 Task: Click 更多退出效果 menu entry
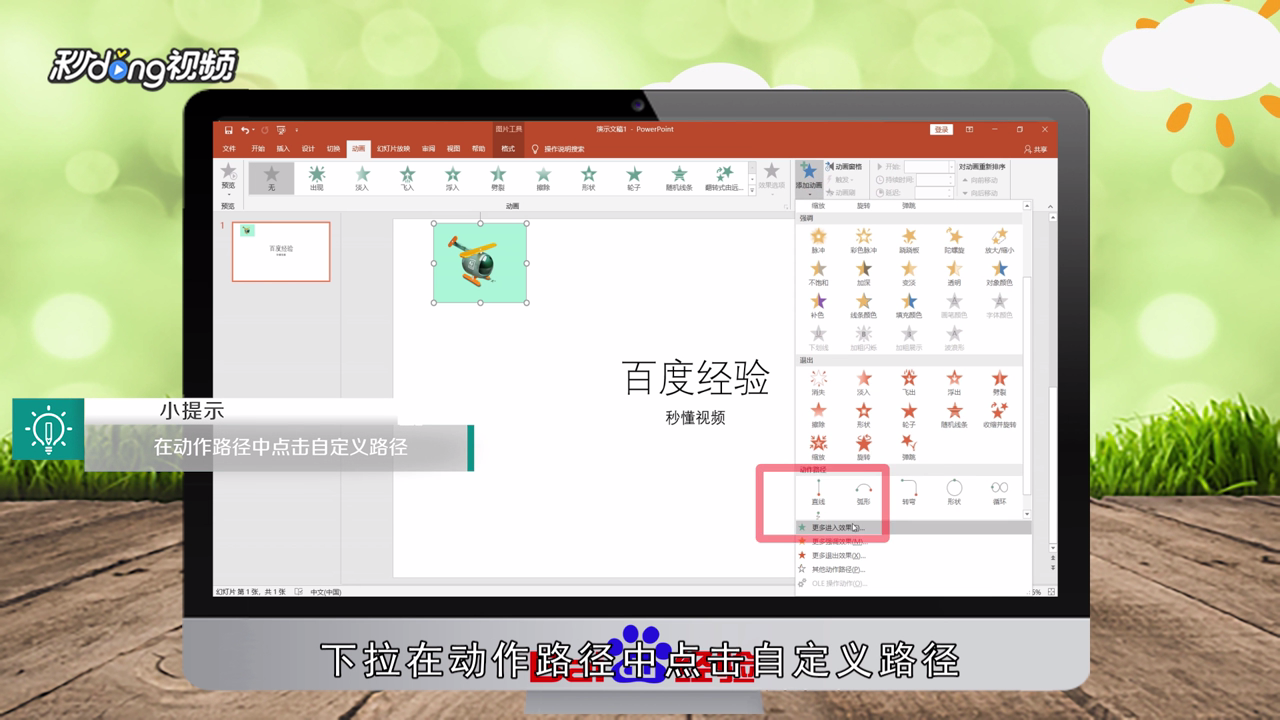[x=913, y=555]
